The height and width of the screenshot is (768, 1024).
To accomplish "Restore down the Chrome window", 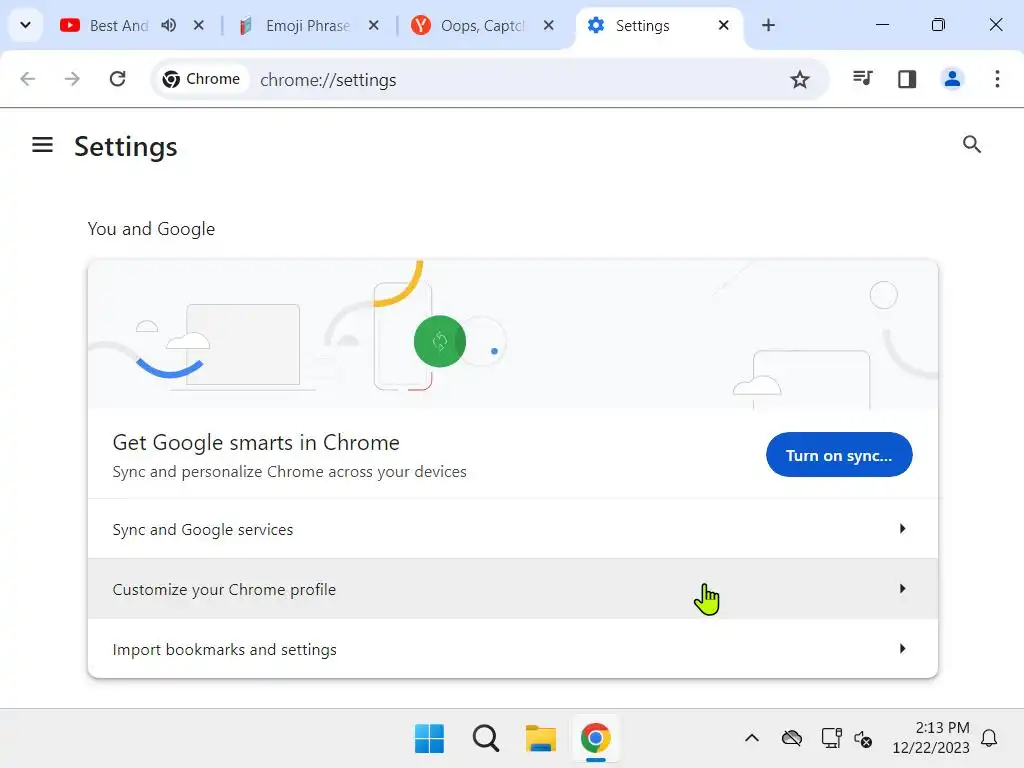I will click(x=938, y=25).
